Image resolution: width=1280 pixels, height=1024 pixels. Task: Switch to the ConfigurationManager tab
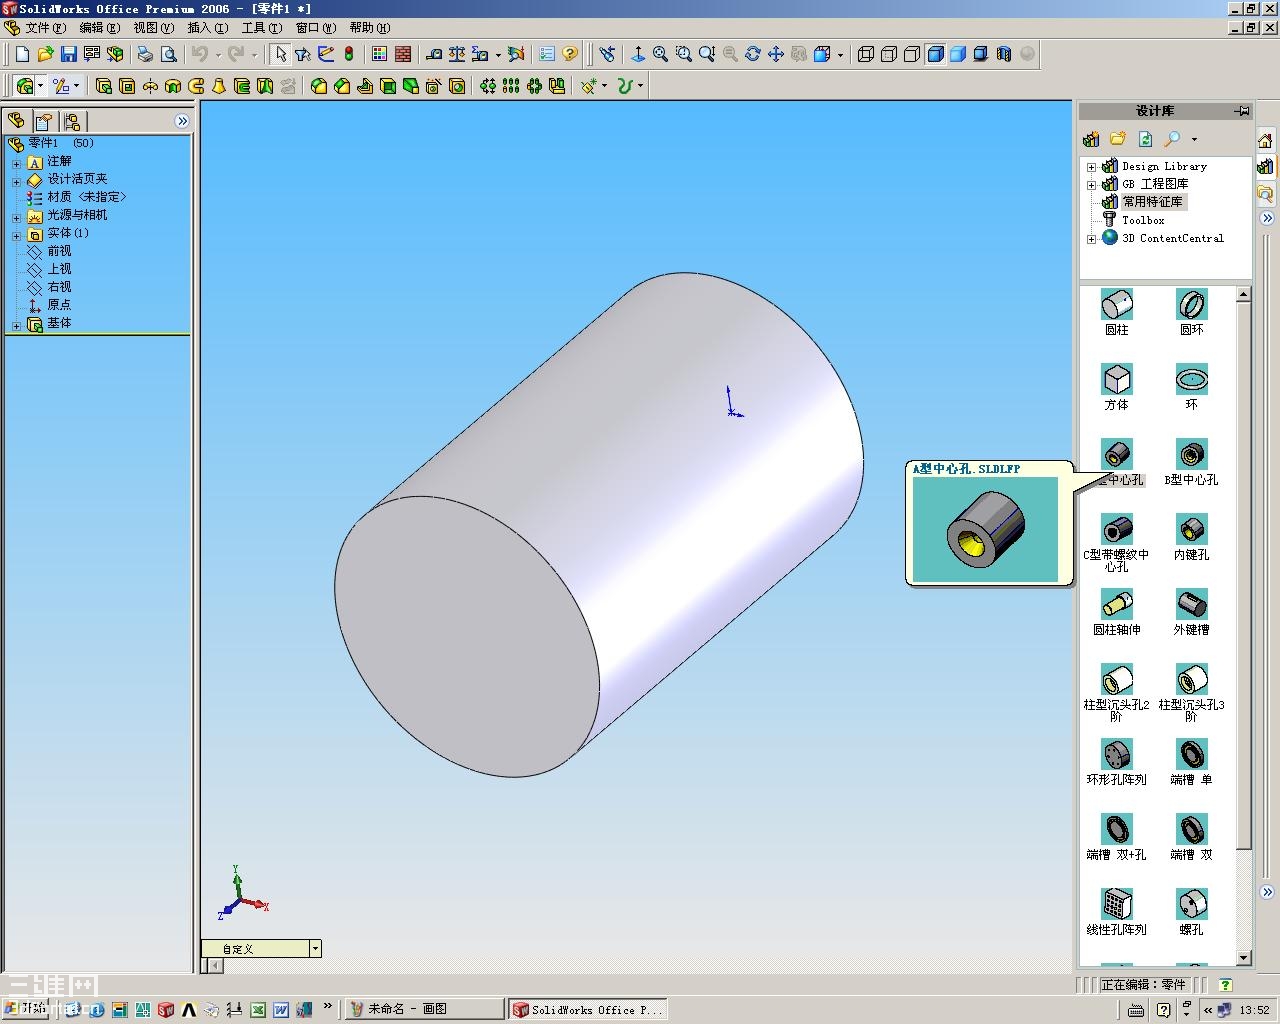tap(72, 121)
